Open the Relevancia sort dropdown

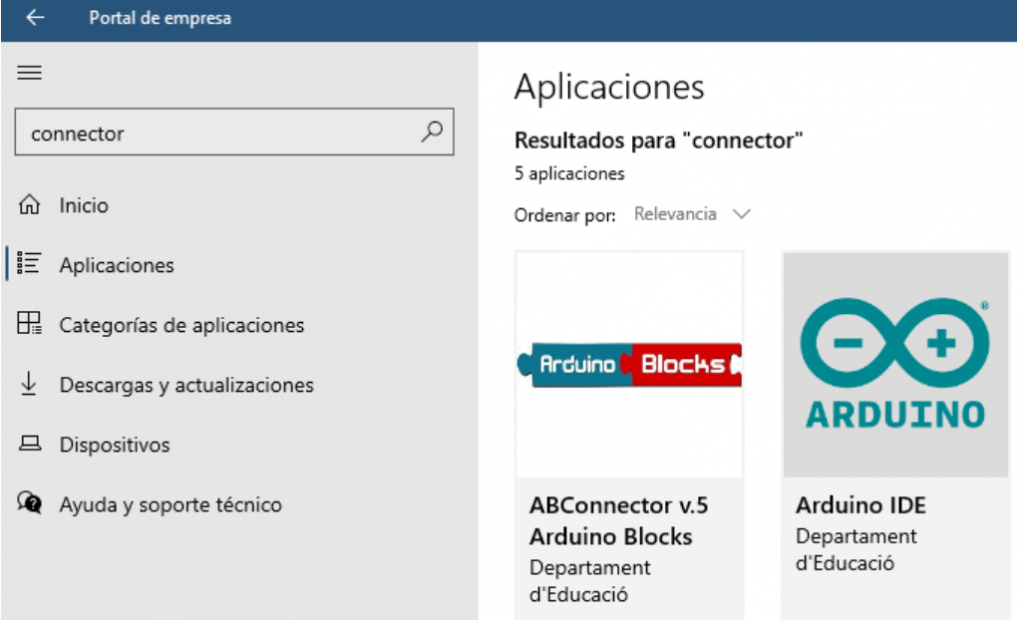pyautogui.click(x=676, y=214)
